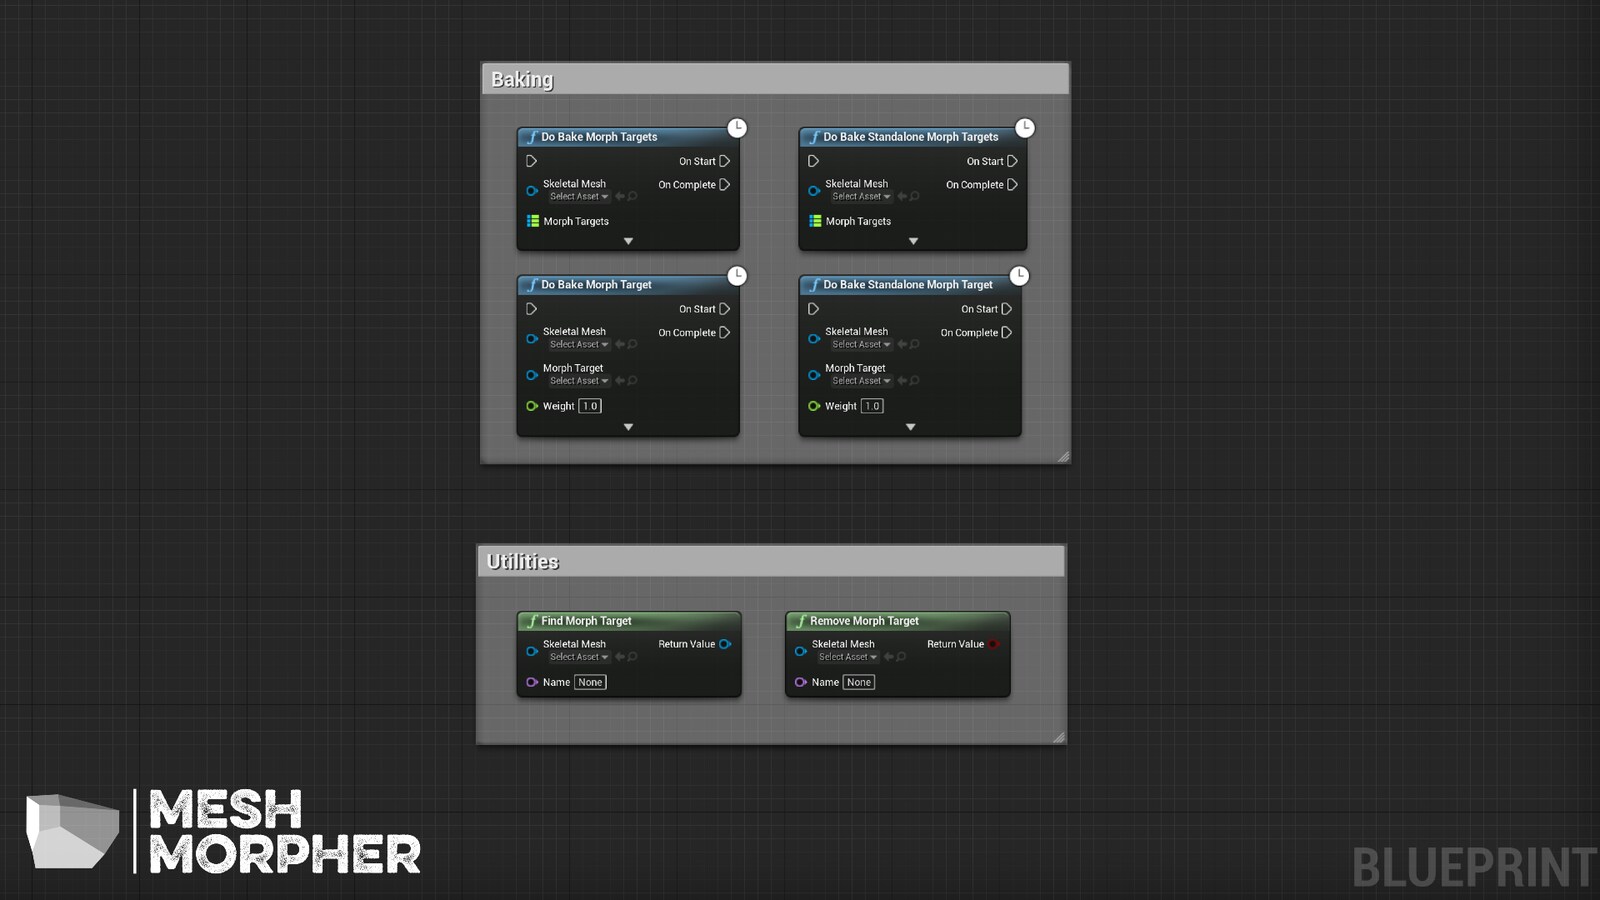Image resolution: width=1600 pixels, height=900 pixels.
Task: Open the Select Asset dropdown on Remove Morph Target
Action: 845,657
